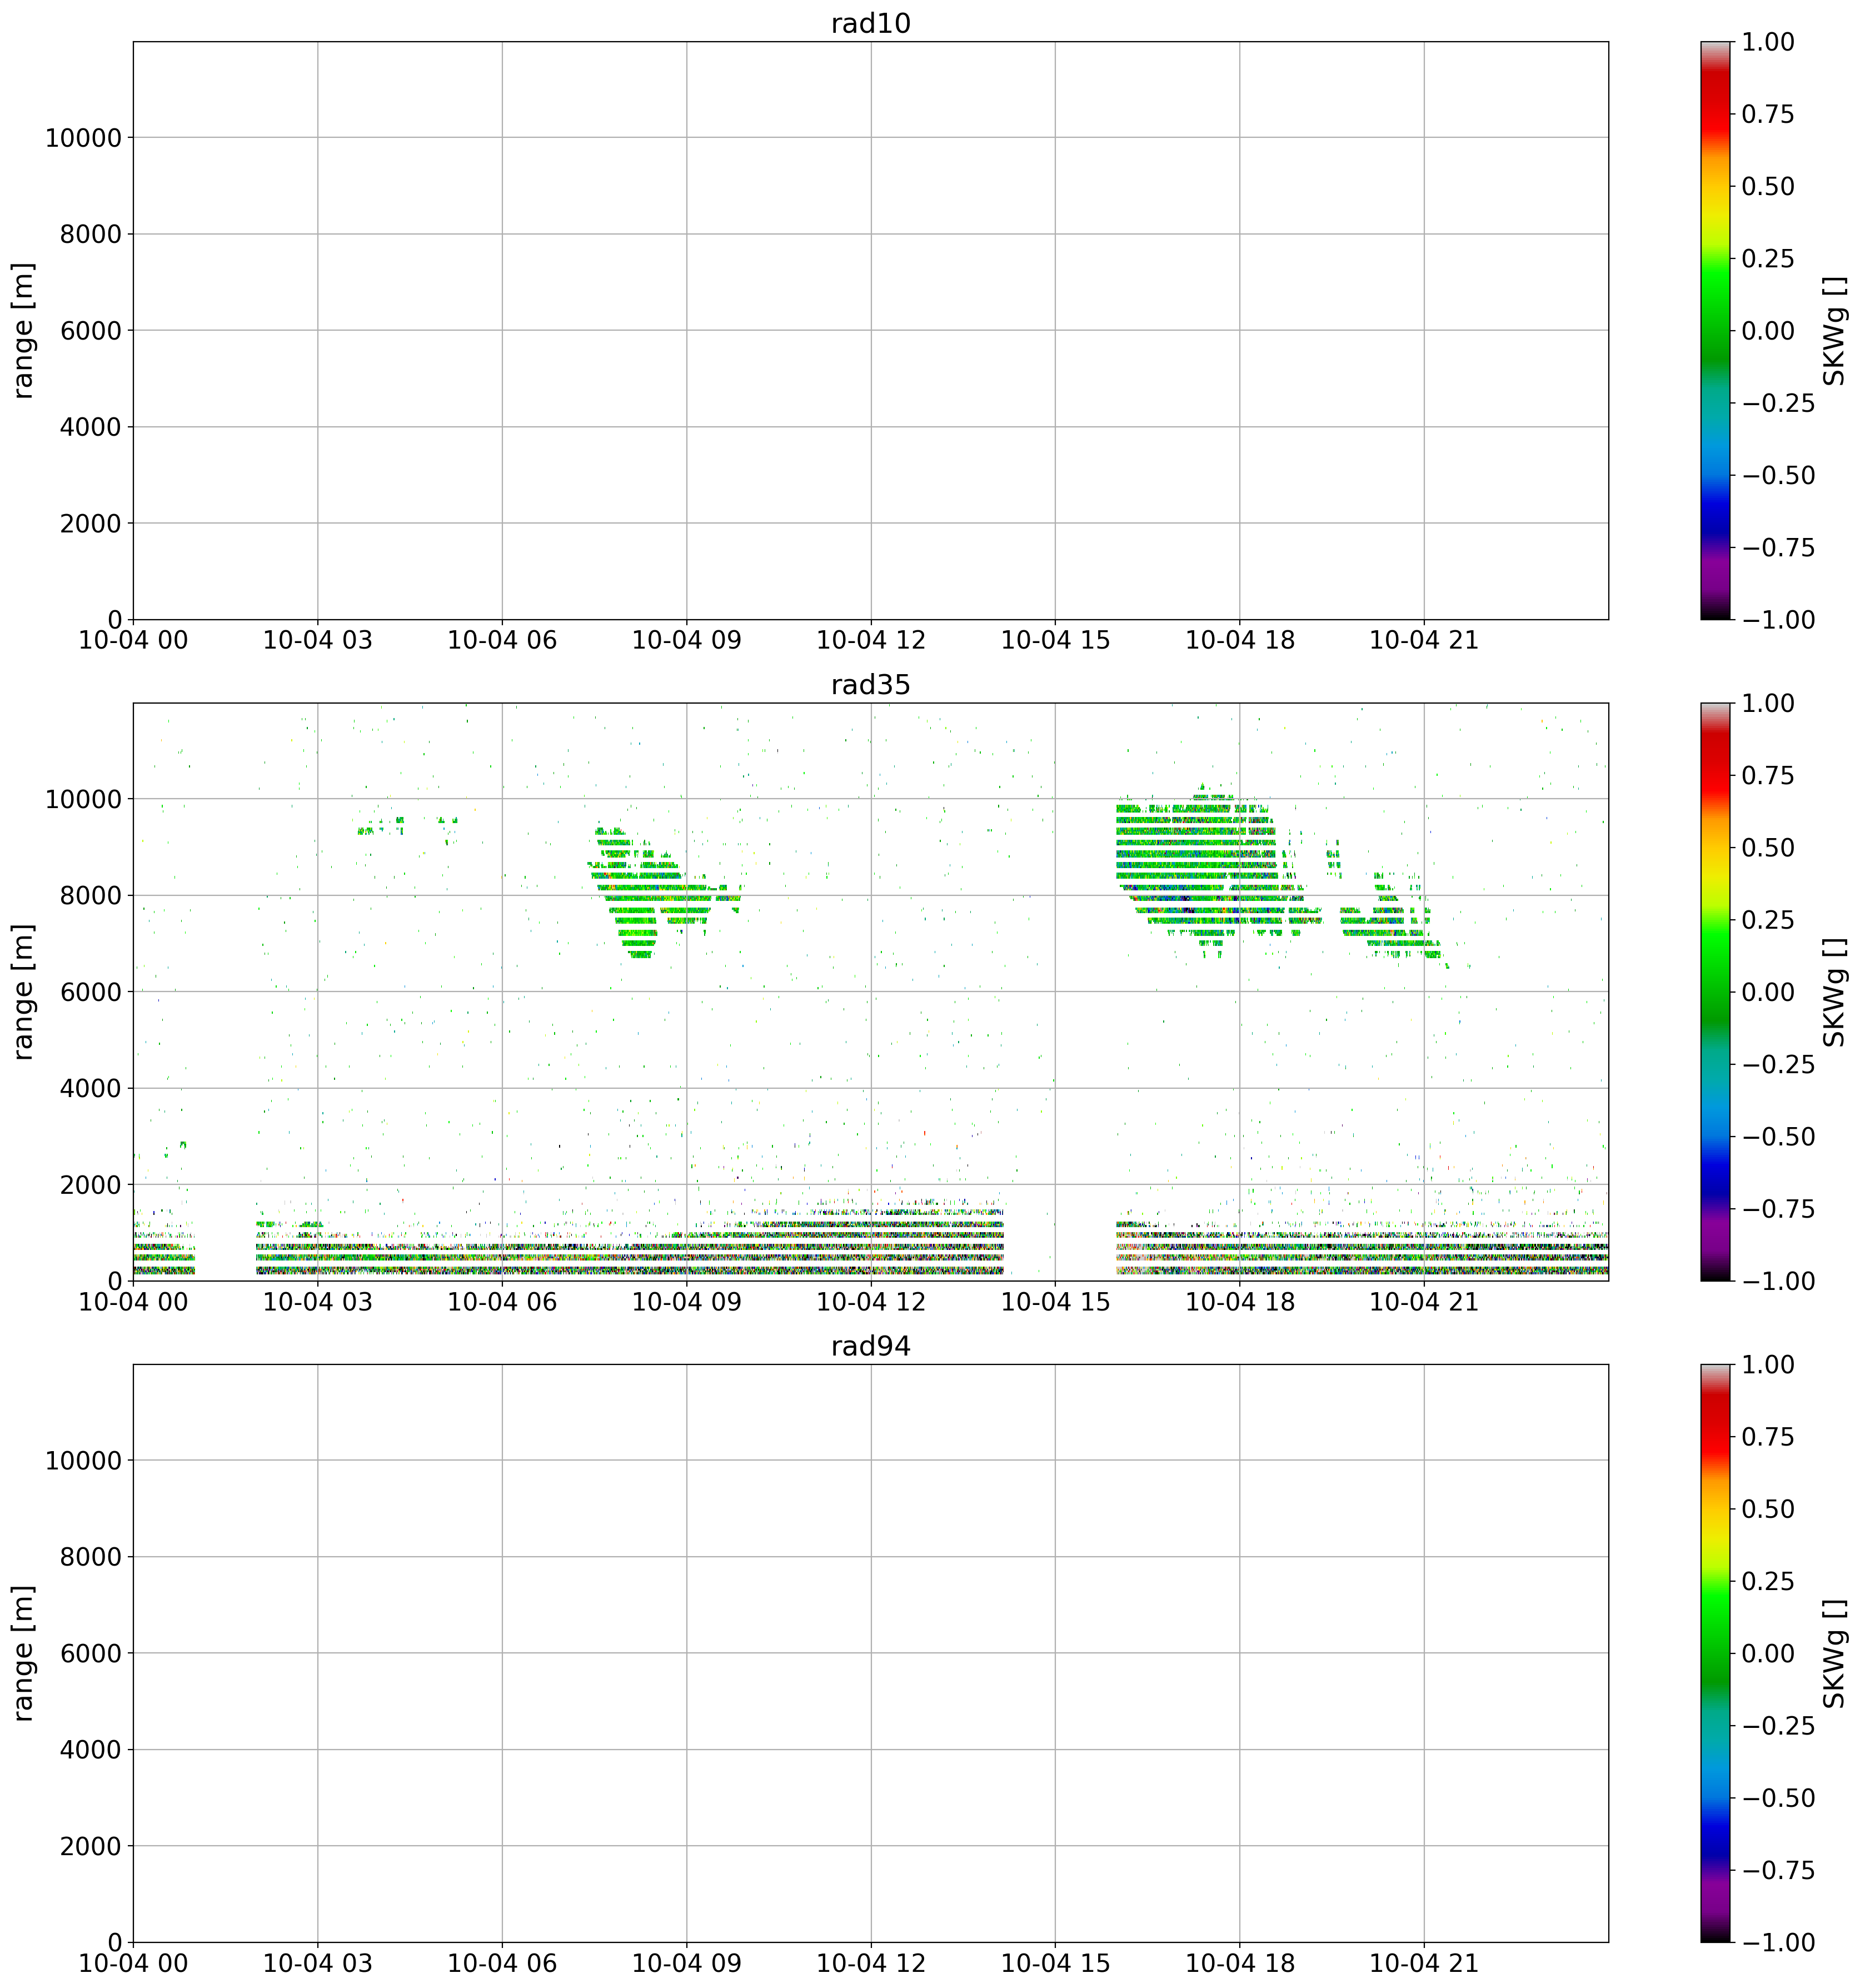Viewport: 1860px width, 1988px height.
Task: Click the rad10 range axis label
Action: pyautogui.click(x=24, y=330)
